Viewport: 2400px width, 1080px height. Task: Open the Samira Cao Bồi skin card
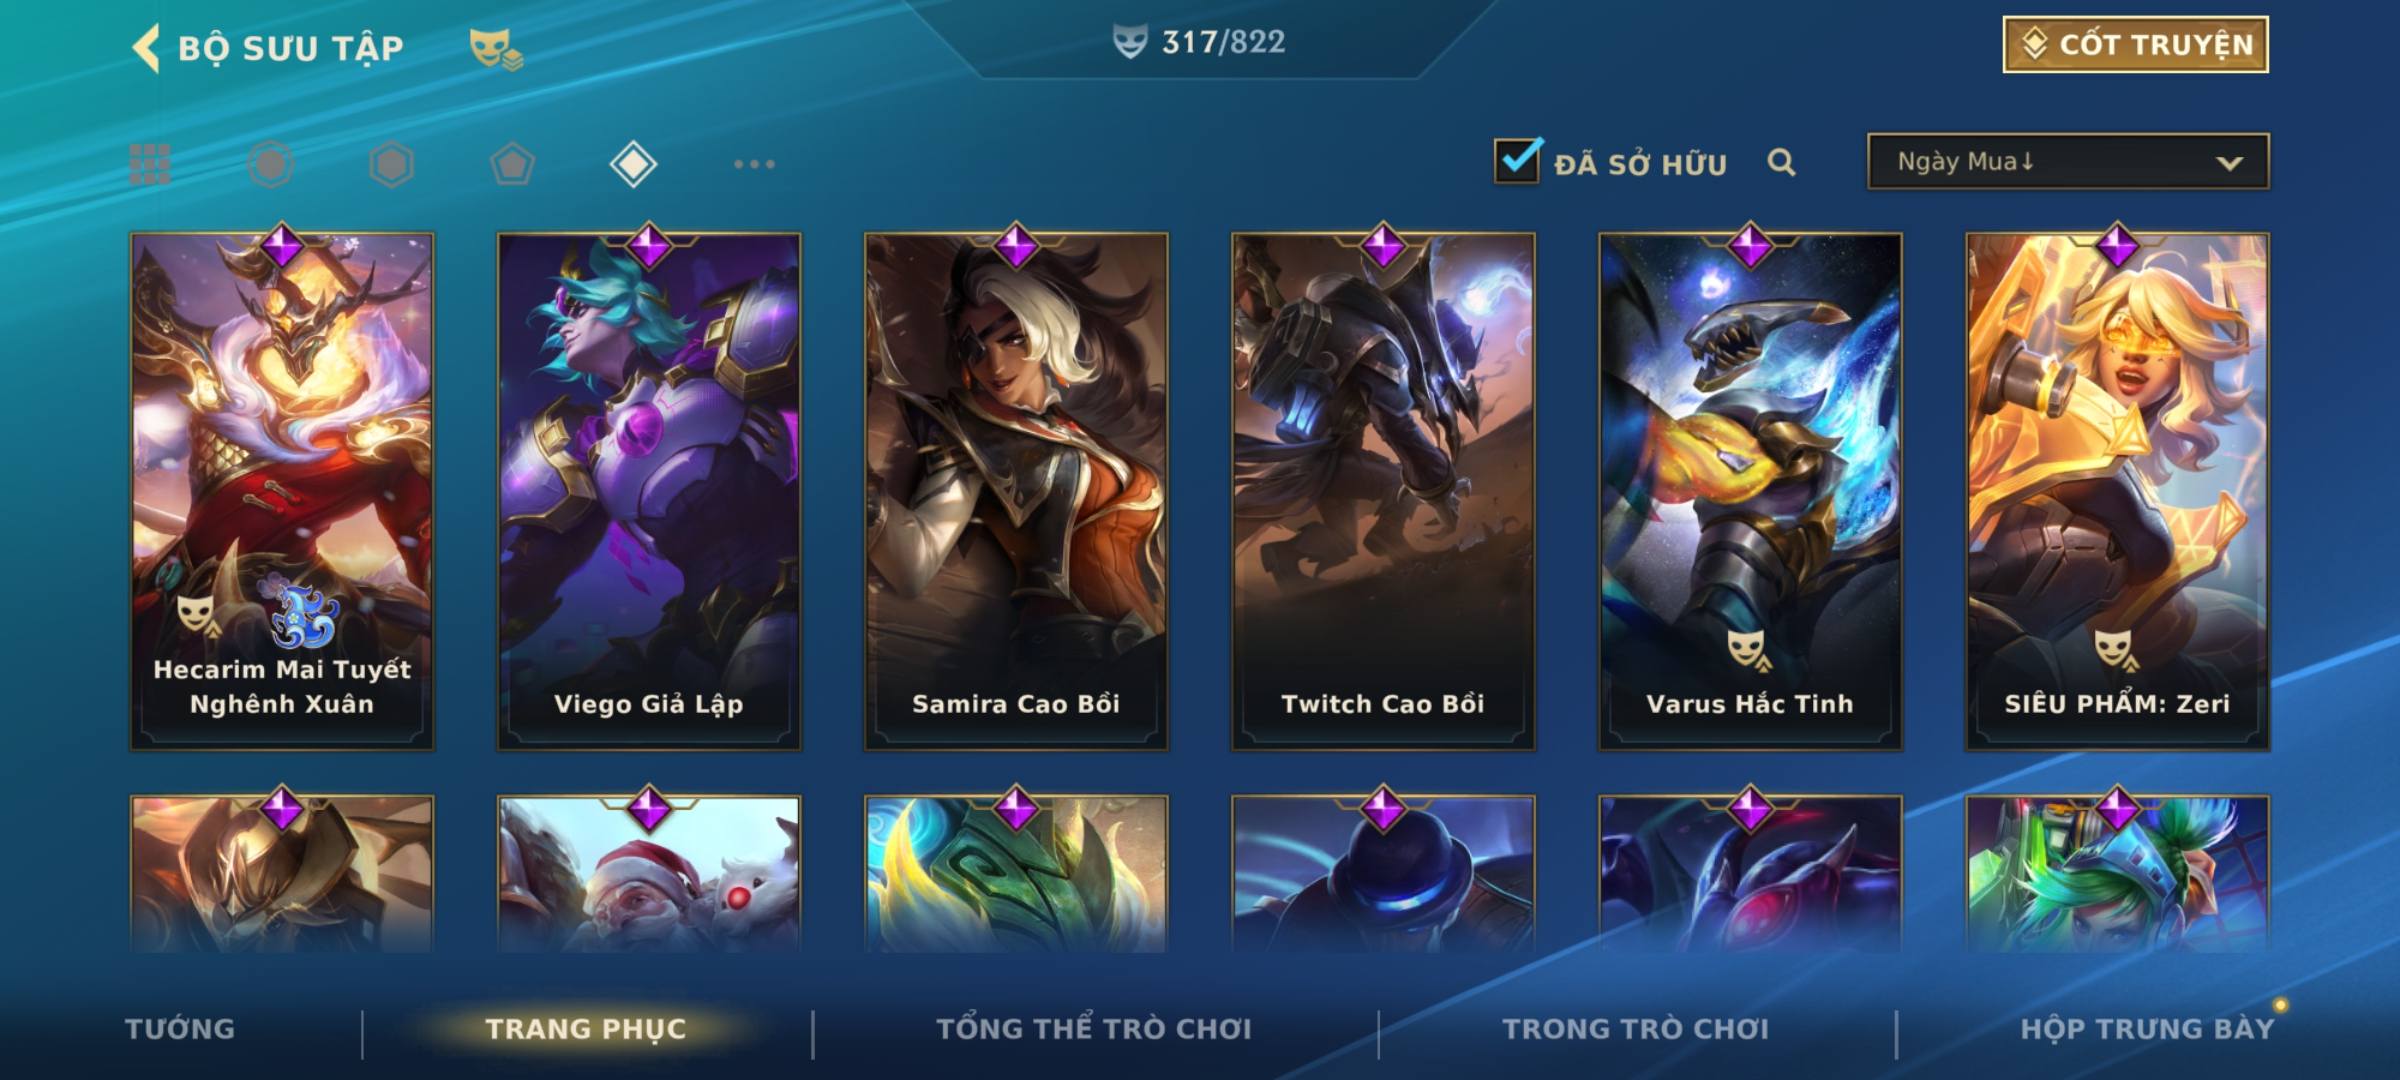coord(1016,490)
